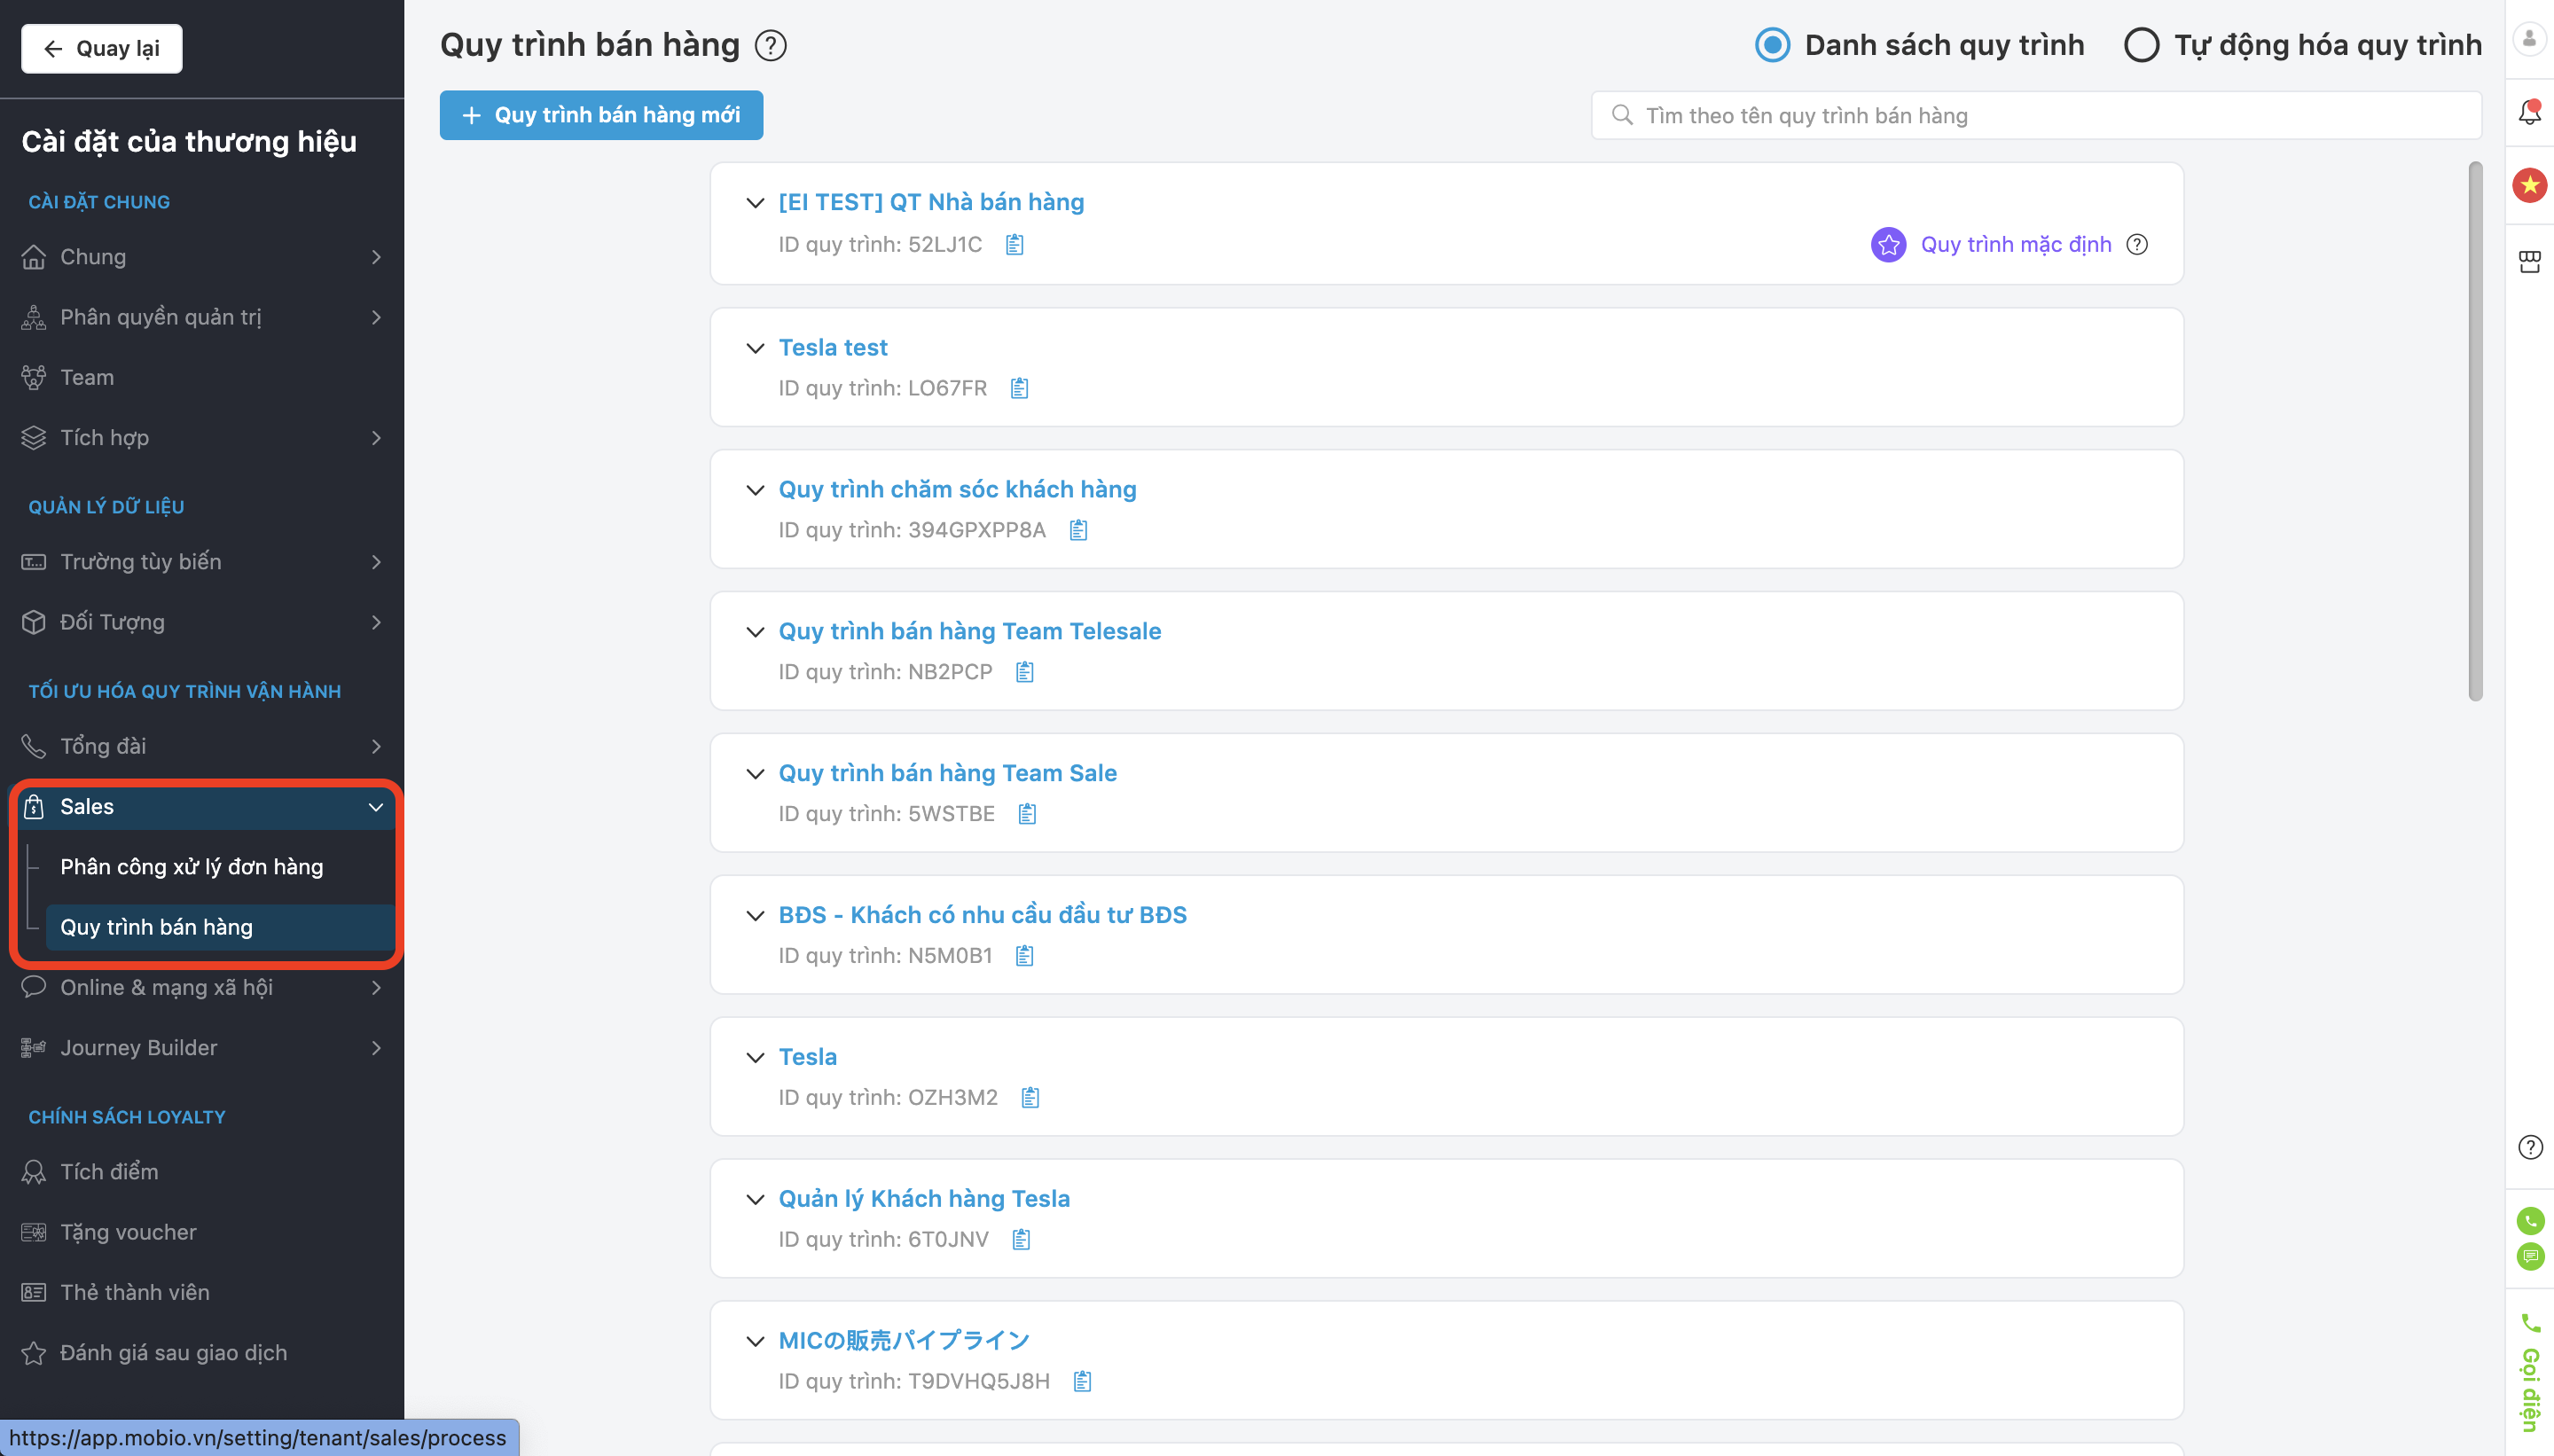The width and height of the screenshot is (2554, 1456).
Task: Open Phân công xử lý đơn hàng submenu item
Action: pyautogui.click(x=192, y=867)
